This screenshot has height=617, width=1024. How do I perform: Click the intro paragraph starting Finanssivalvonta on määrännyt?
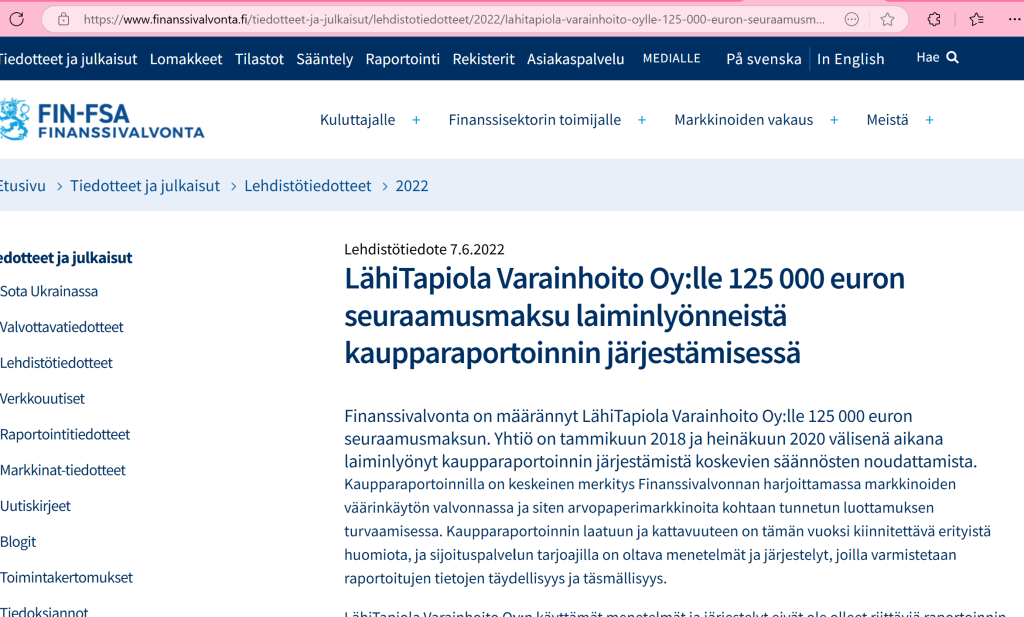pyautogui.click(x=660, y=439)
